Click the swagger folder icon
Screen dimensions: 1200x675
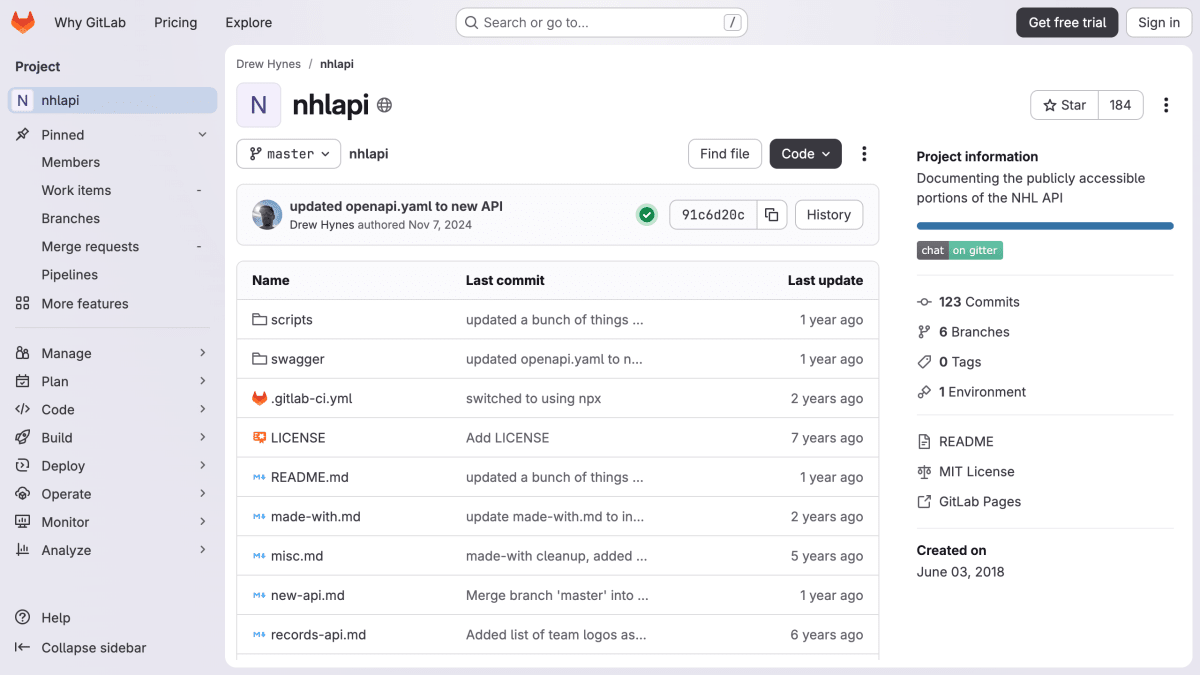(x=259, y=359)
